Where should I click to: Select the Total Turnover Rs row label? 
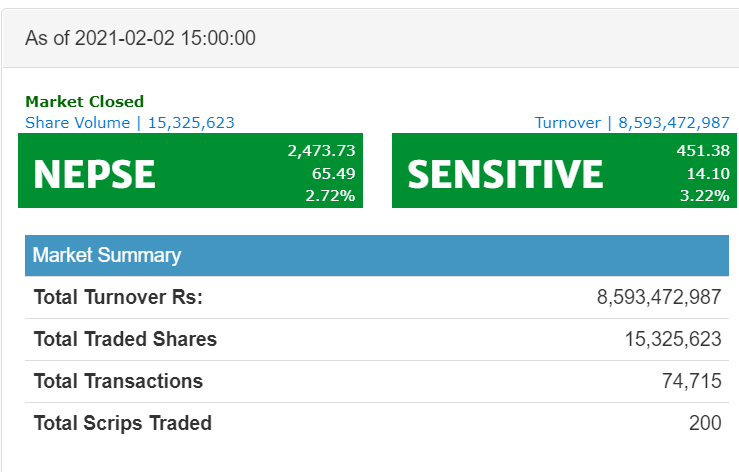(118, 297)
